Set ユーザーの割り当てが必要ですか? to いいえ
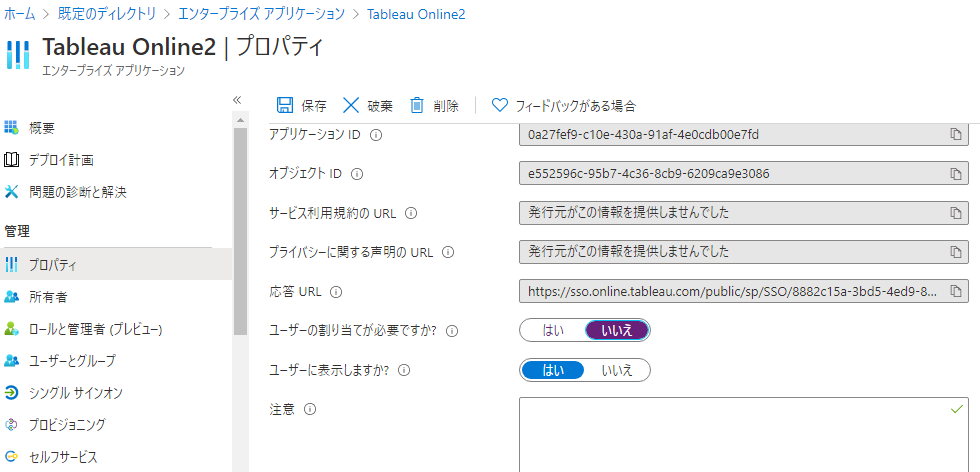This screenshot has width=980, height=472. pos(617,331)
